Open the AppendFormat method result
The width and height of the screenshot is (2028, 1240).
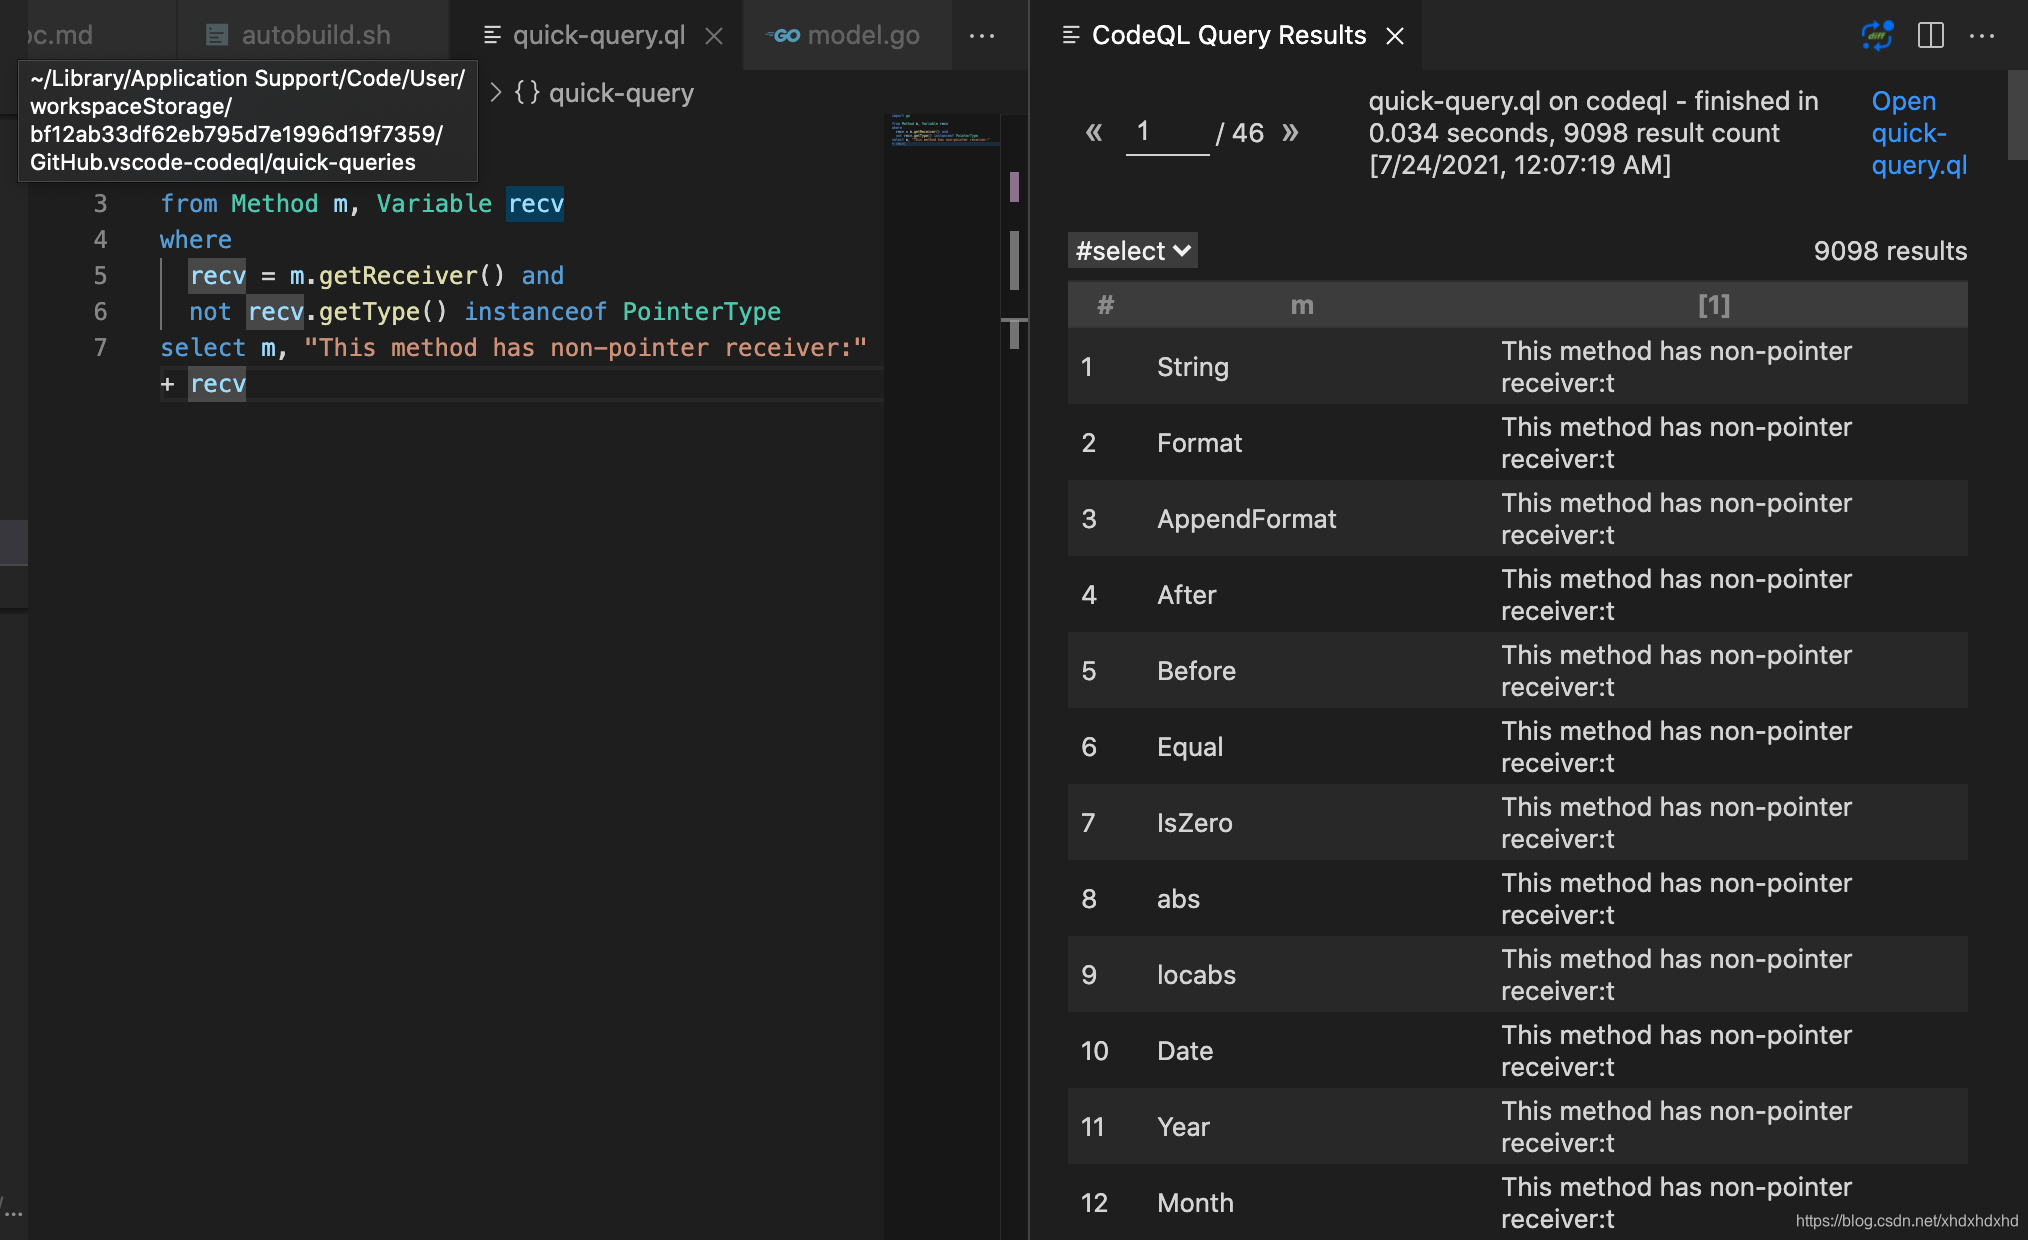tap(1246, 519)
